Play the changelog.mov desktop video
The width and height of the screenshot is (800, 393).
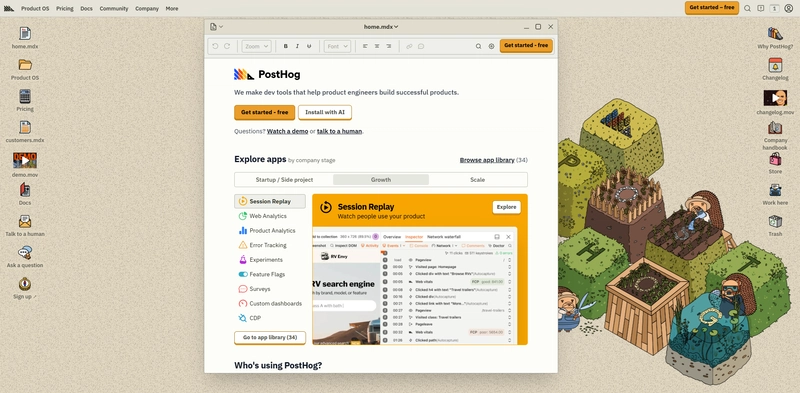[x=775, y=98]
